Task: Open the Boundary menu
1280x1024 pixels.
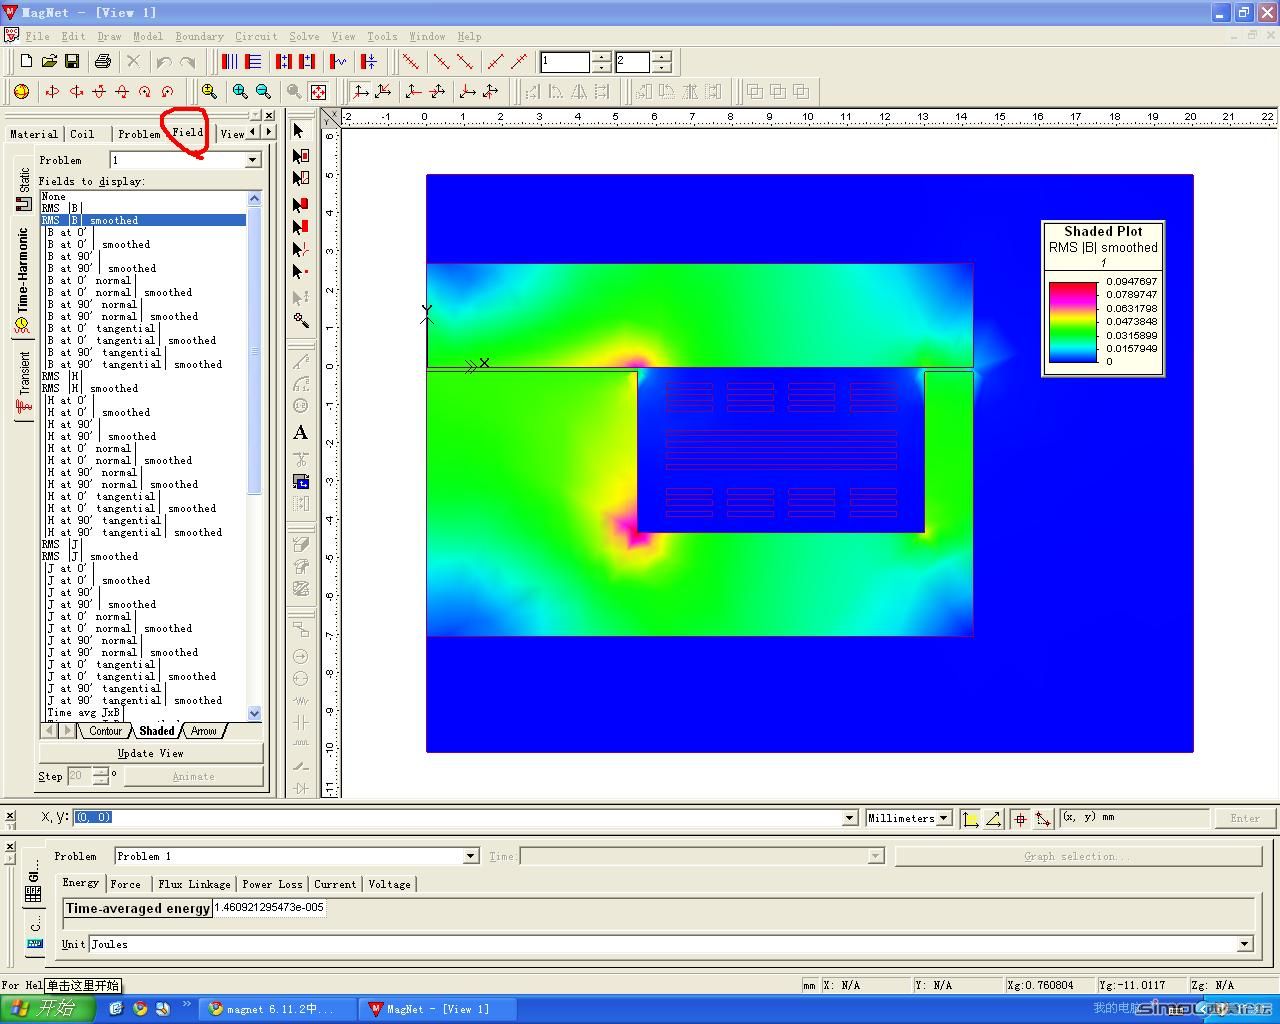Action: click(x=200, y=36)
